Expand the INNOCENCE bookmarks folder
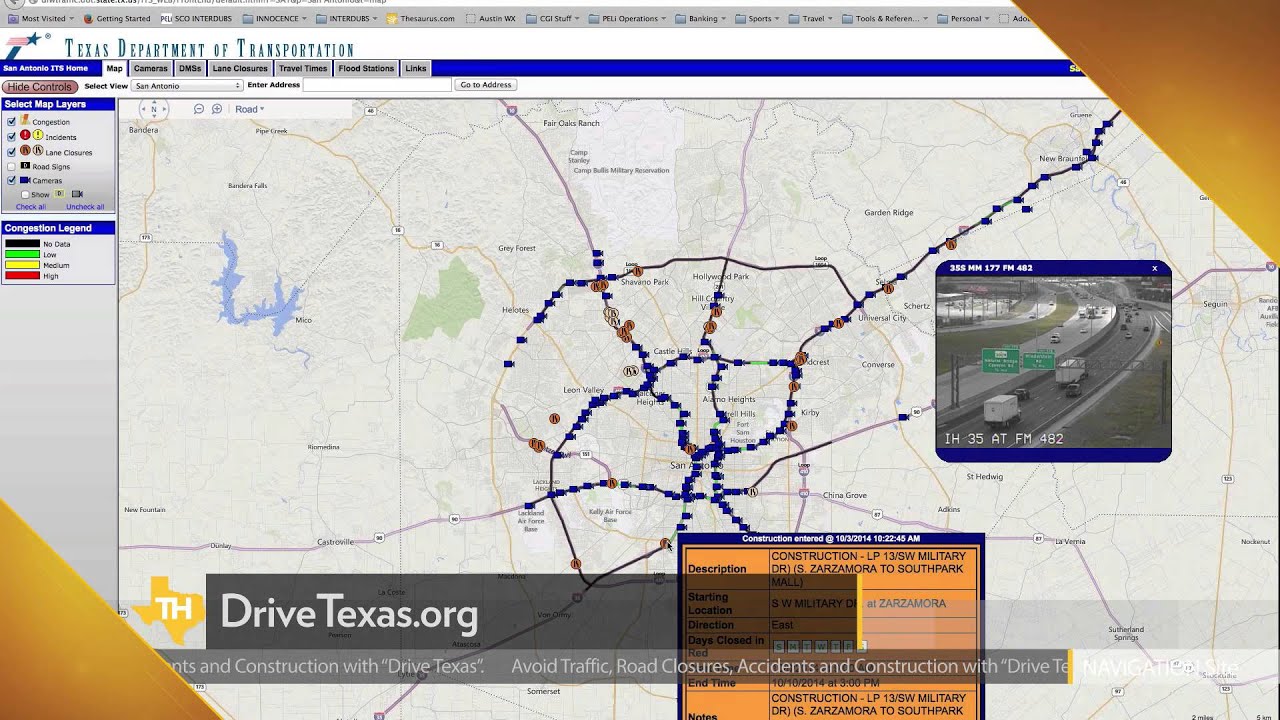 (274, 18)
